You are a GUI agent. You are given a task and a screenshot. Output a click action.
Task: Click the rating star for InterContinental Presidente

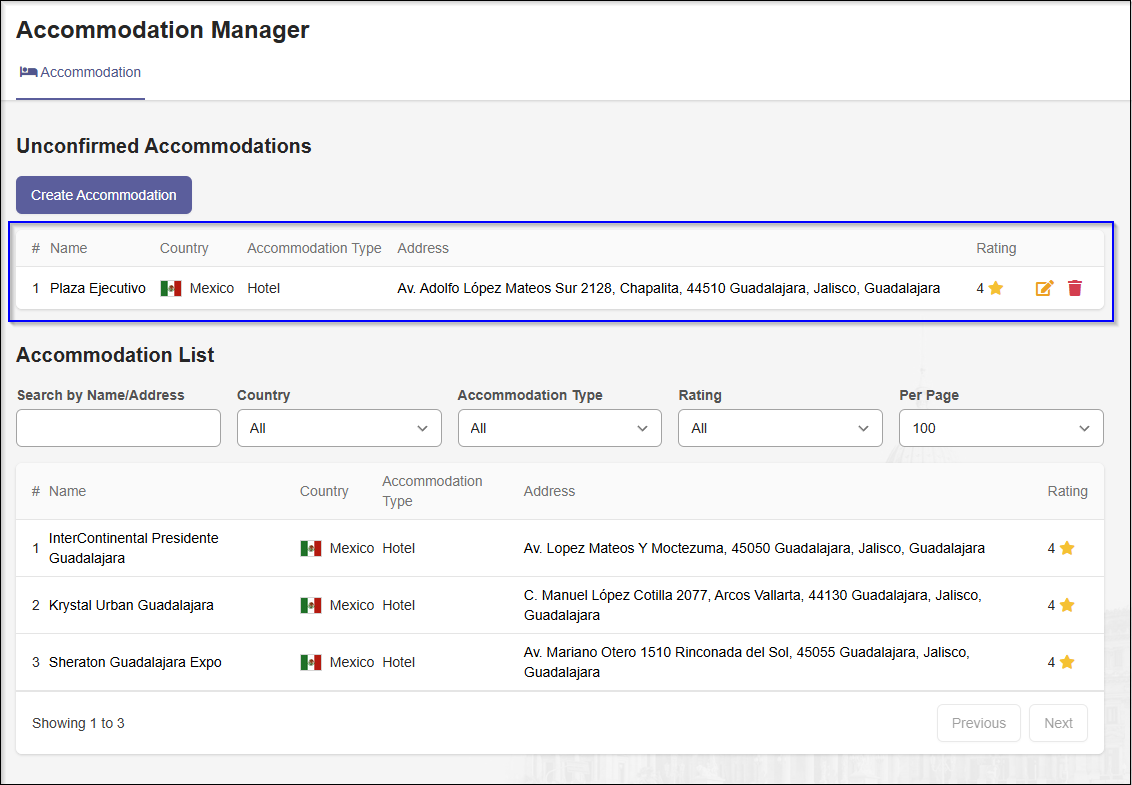[1067, 548]
